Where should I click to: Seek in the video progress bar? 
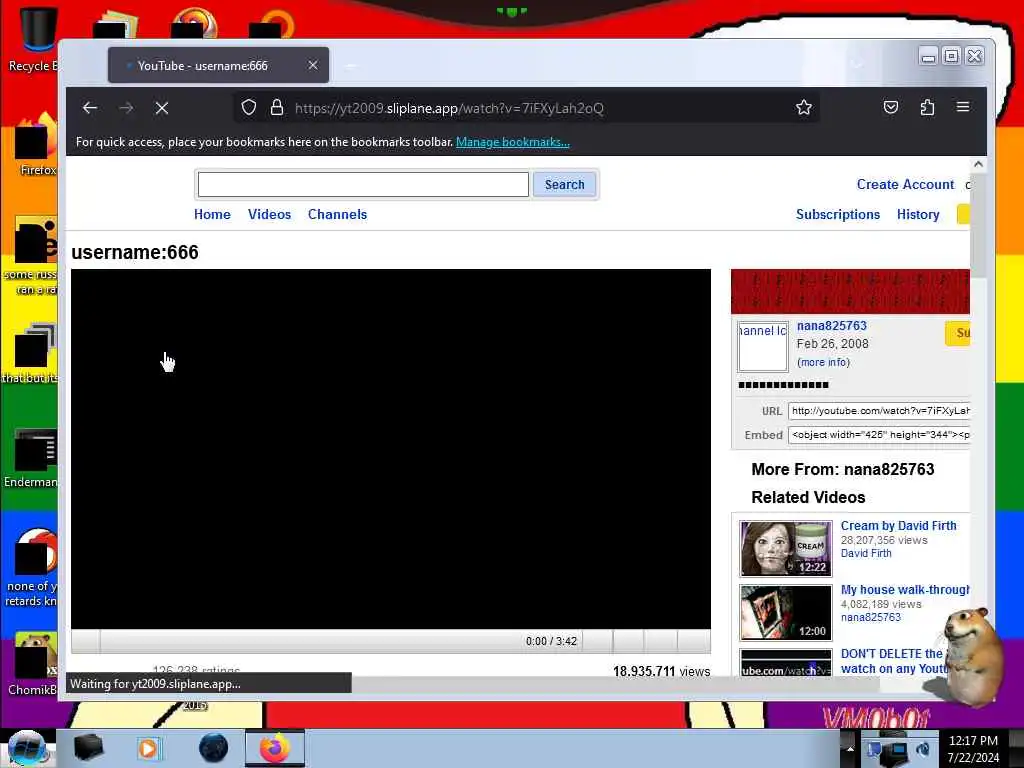tap(310, 641)
